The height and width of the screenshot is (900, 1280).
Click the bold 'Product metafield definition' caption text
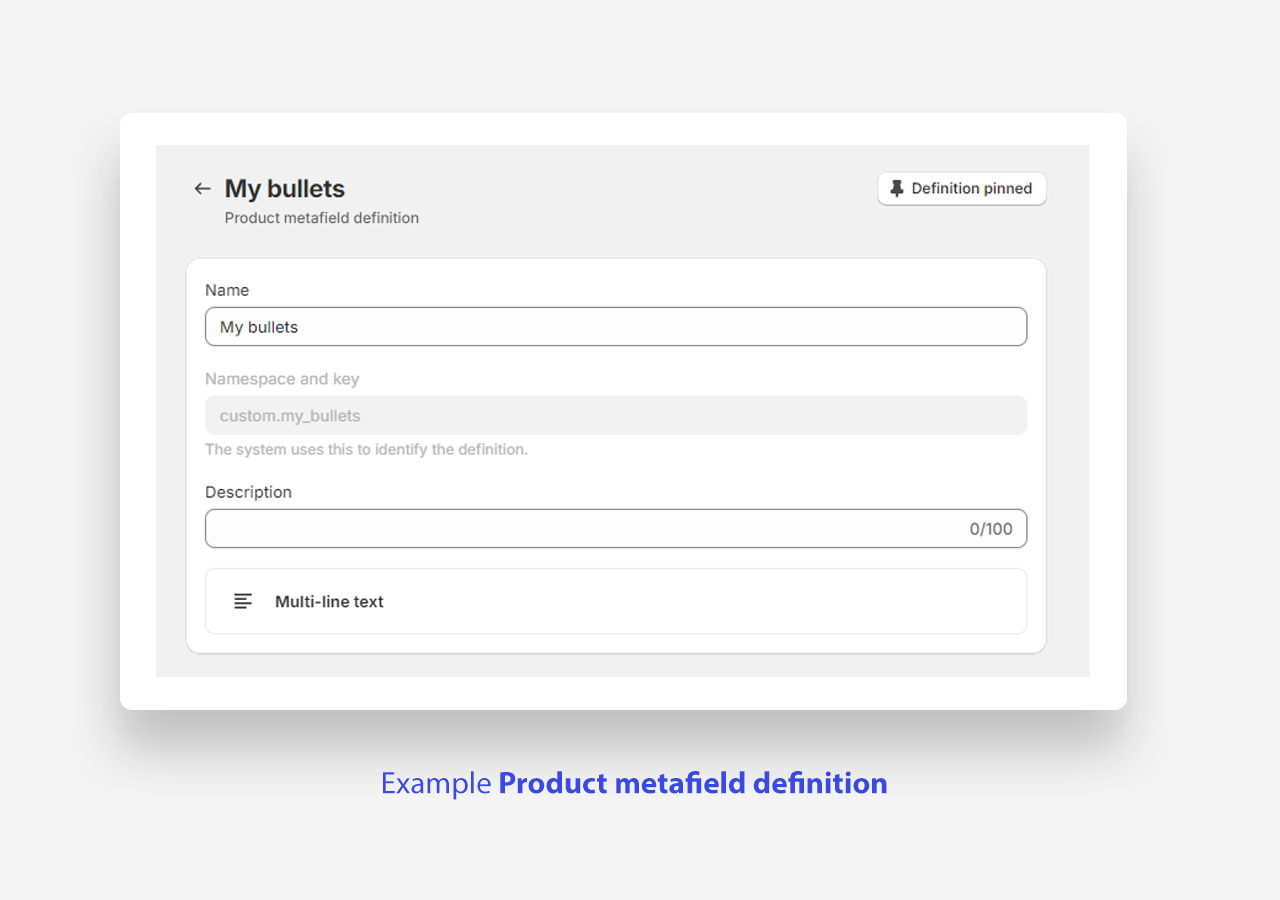pos(692,783)
